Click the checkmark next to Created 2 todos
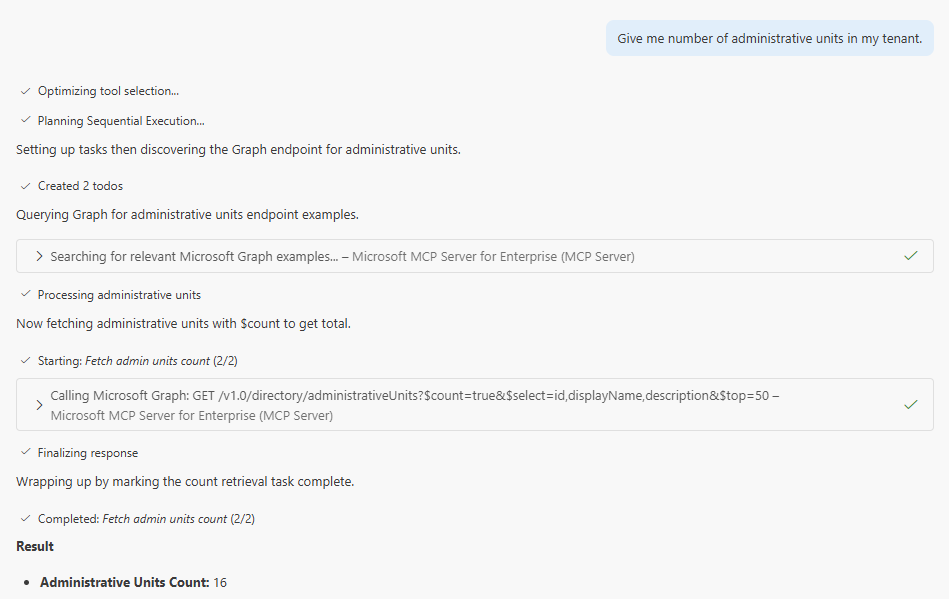 click(25, 186)
